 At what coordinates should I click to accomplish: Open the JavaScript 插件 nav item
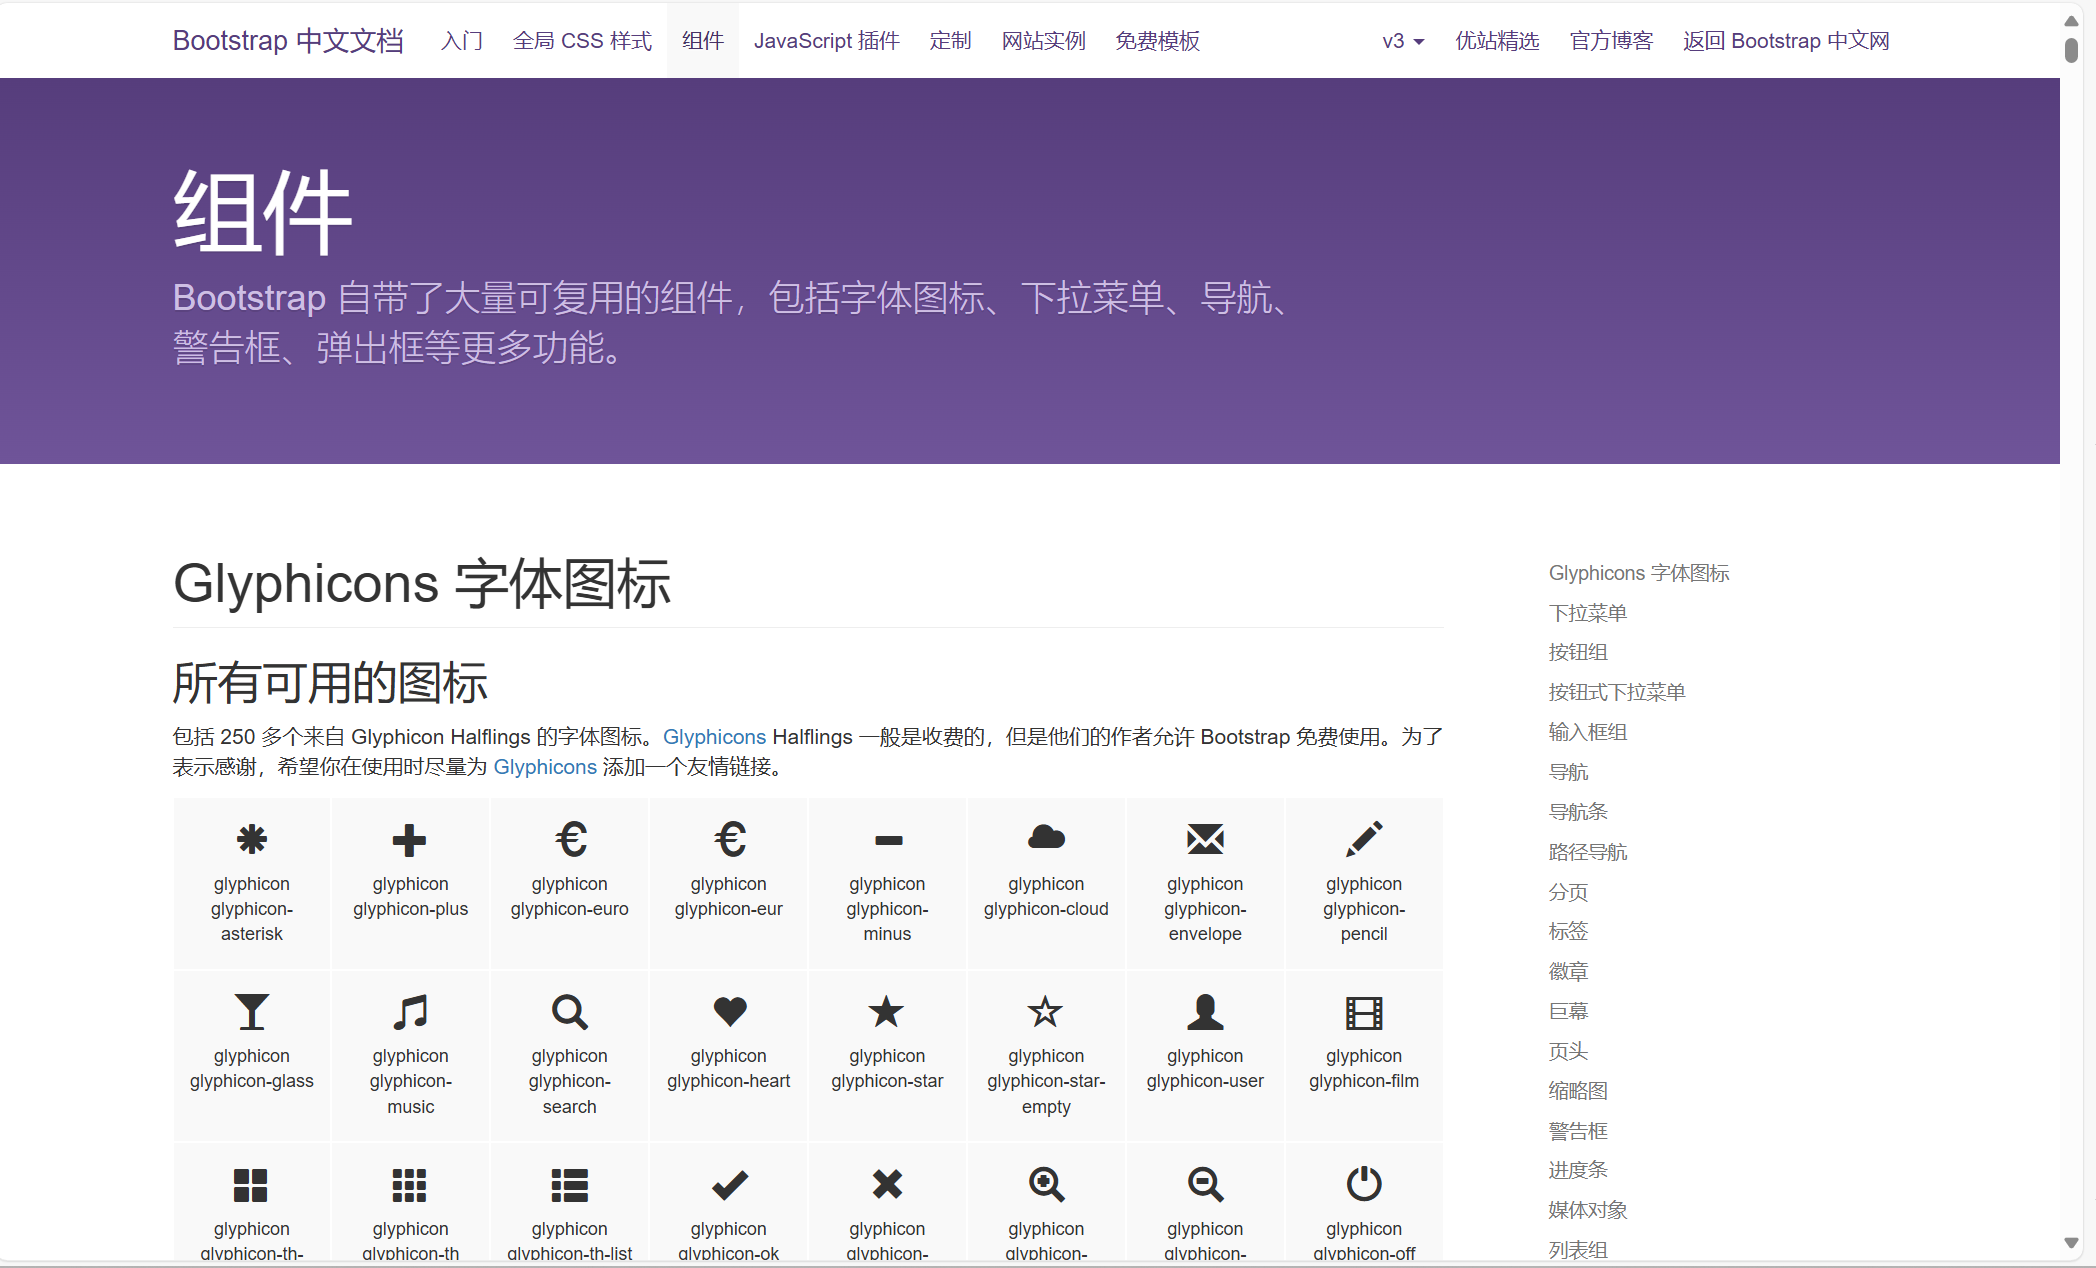[x=826, y=41]
